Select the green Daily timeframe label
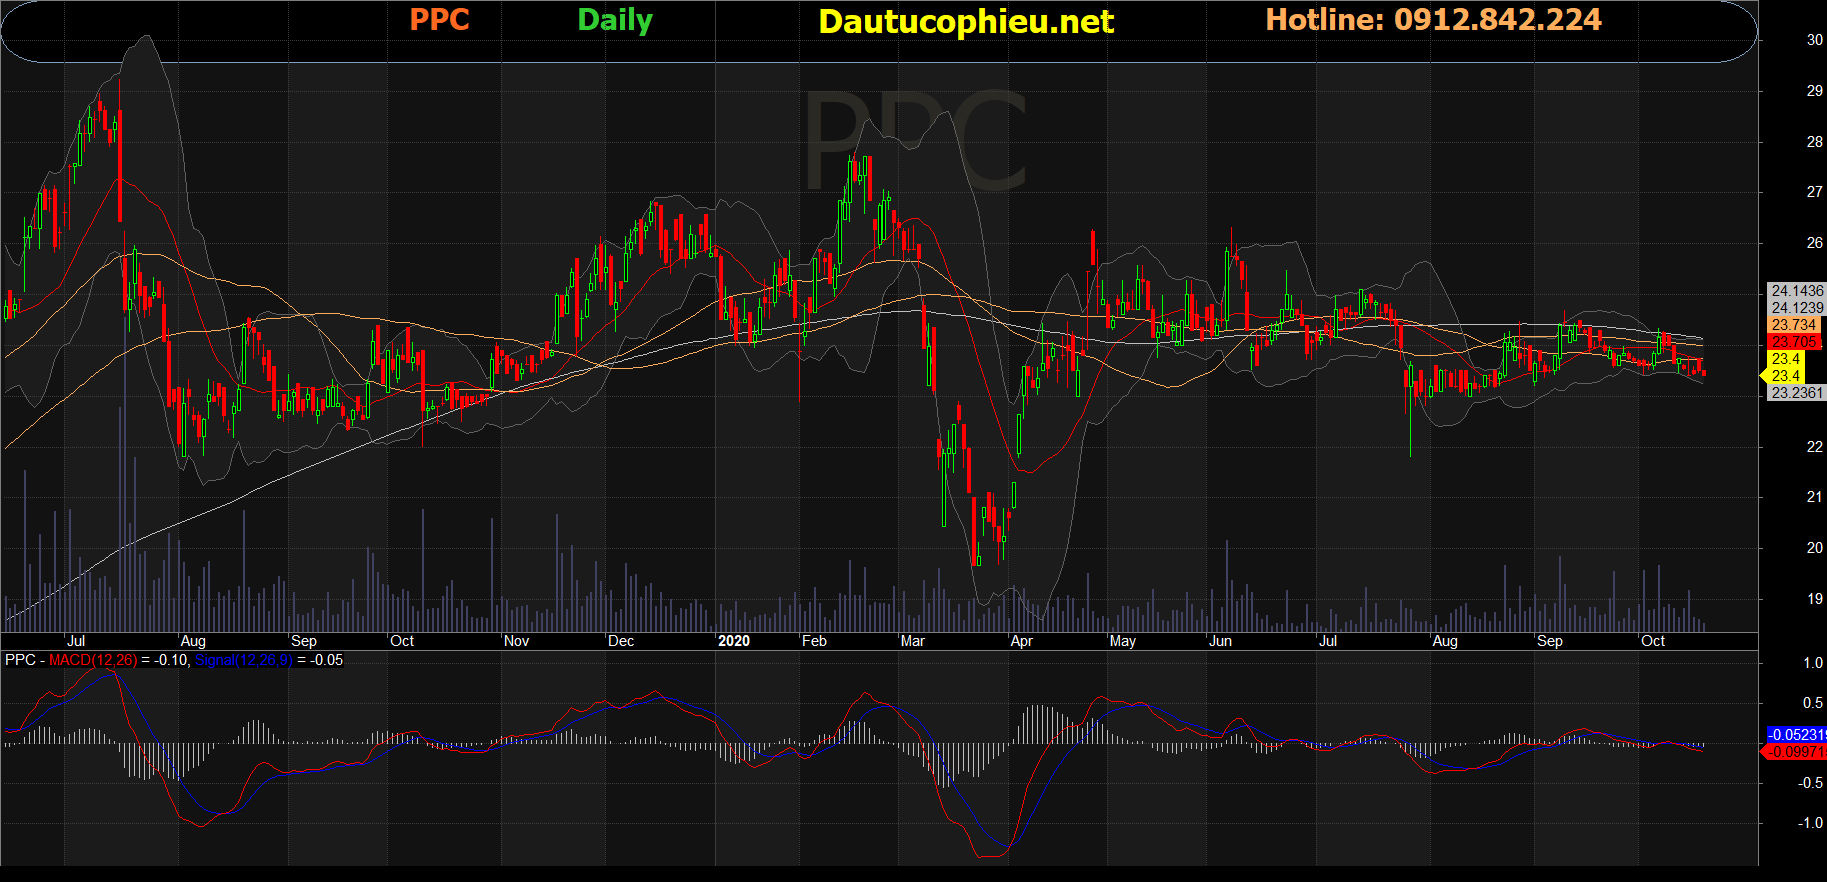This screenshot has height=882, width=1827. pos(615,20)
